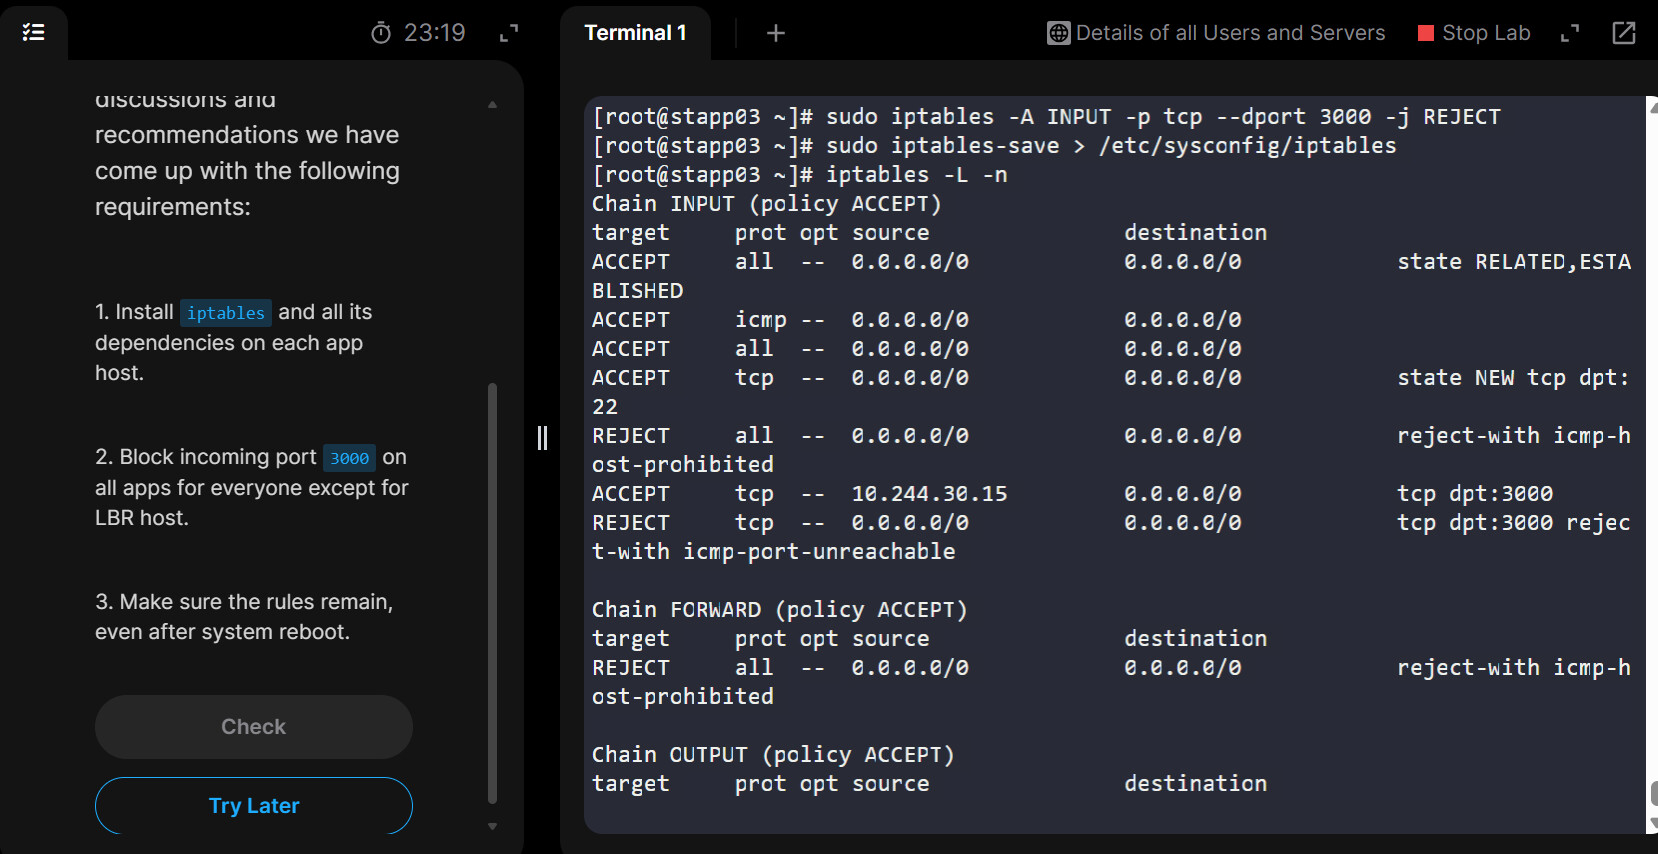1658x854 pixels.
Task: Open Details of all Users and Servers
Action: pos(1230,33)
